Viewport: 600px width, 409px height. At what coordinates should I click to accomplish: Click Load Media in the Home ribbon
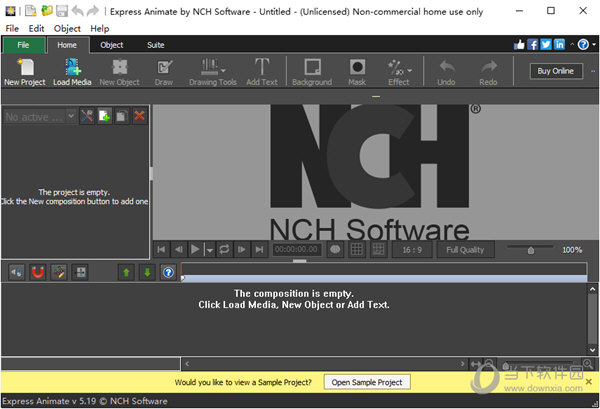[x=72, y=72]
